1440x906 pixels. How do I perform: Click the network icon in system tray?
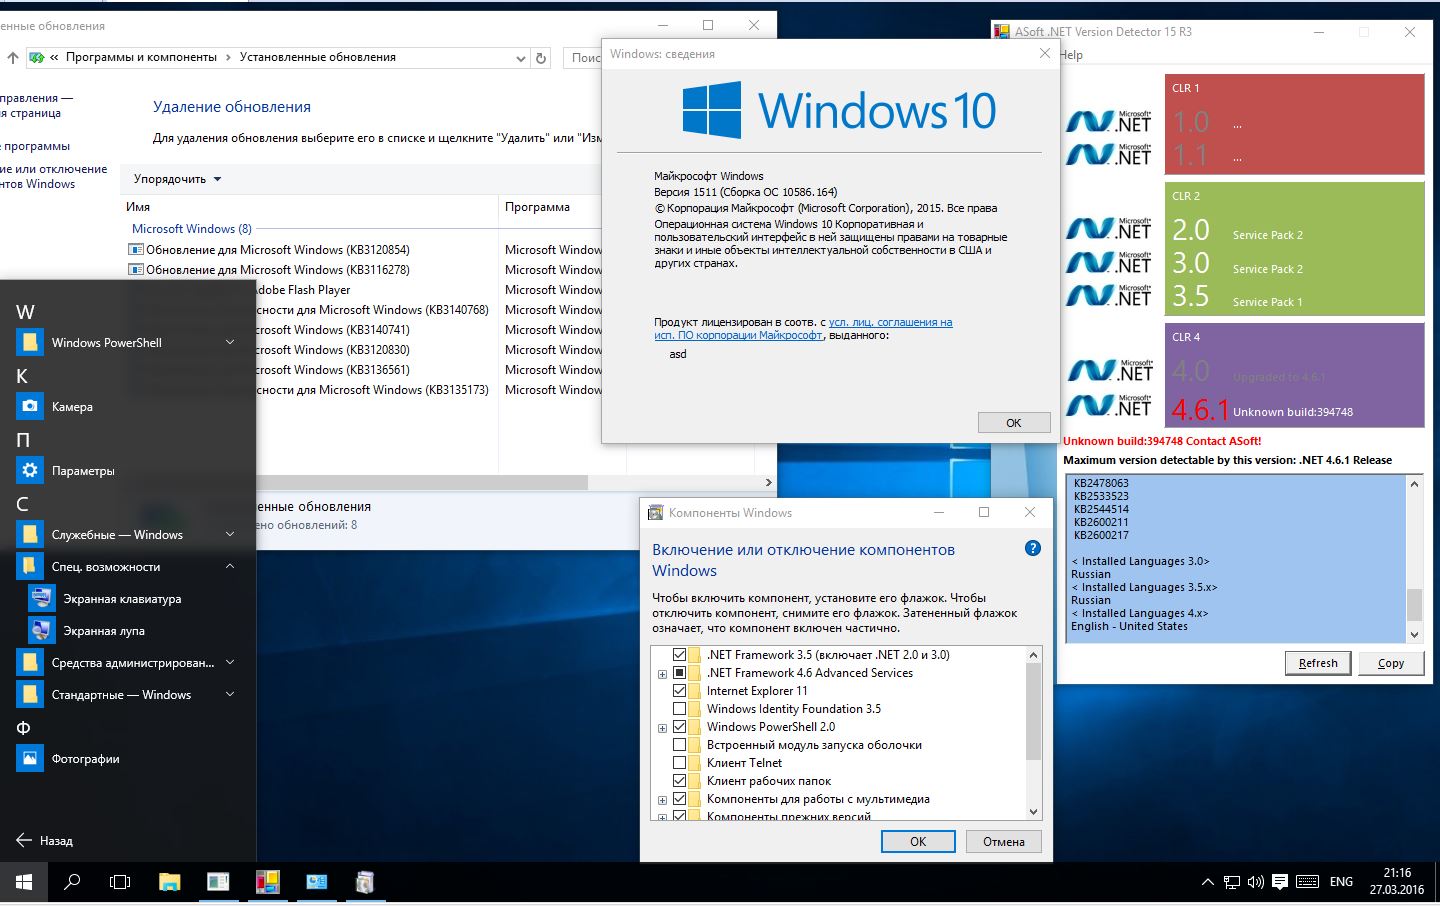(x=1232, y=882)
